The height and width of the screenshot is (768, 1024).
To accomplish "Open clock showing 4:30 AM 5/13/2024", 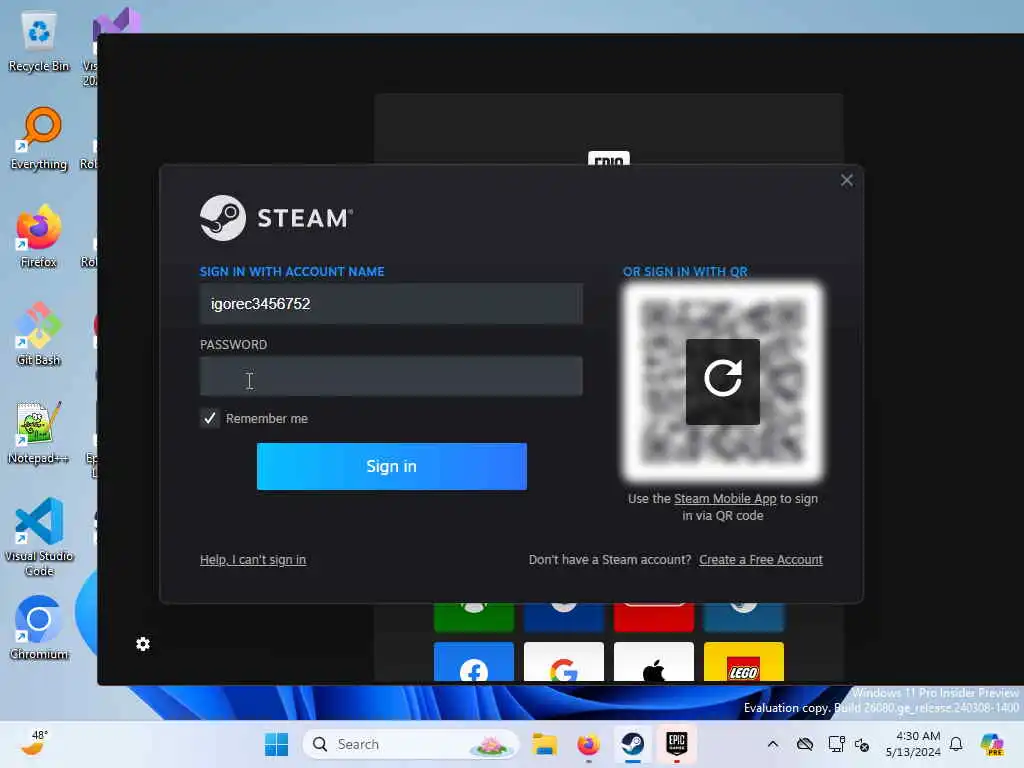I will point(913,744).
